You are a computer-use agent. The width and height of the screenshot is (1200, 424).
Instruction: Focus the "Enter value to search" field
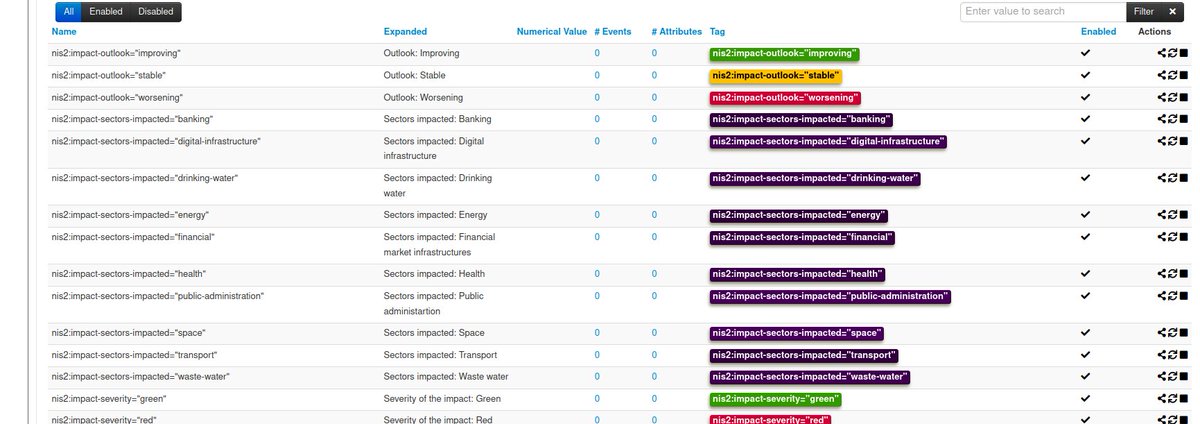click(1043, 11)
